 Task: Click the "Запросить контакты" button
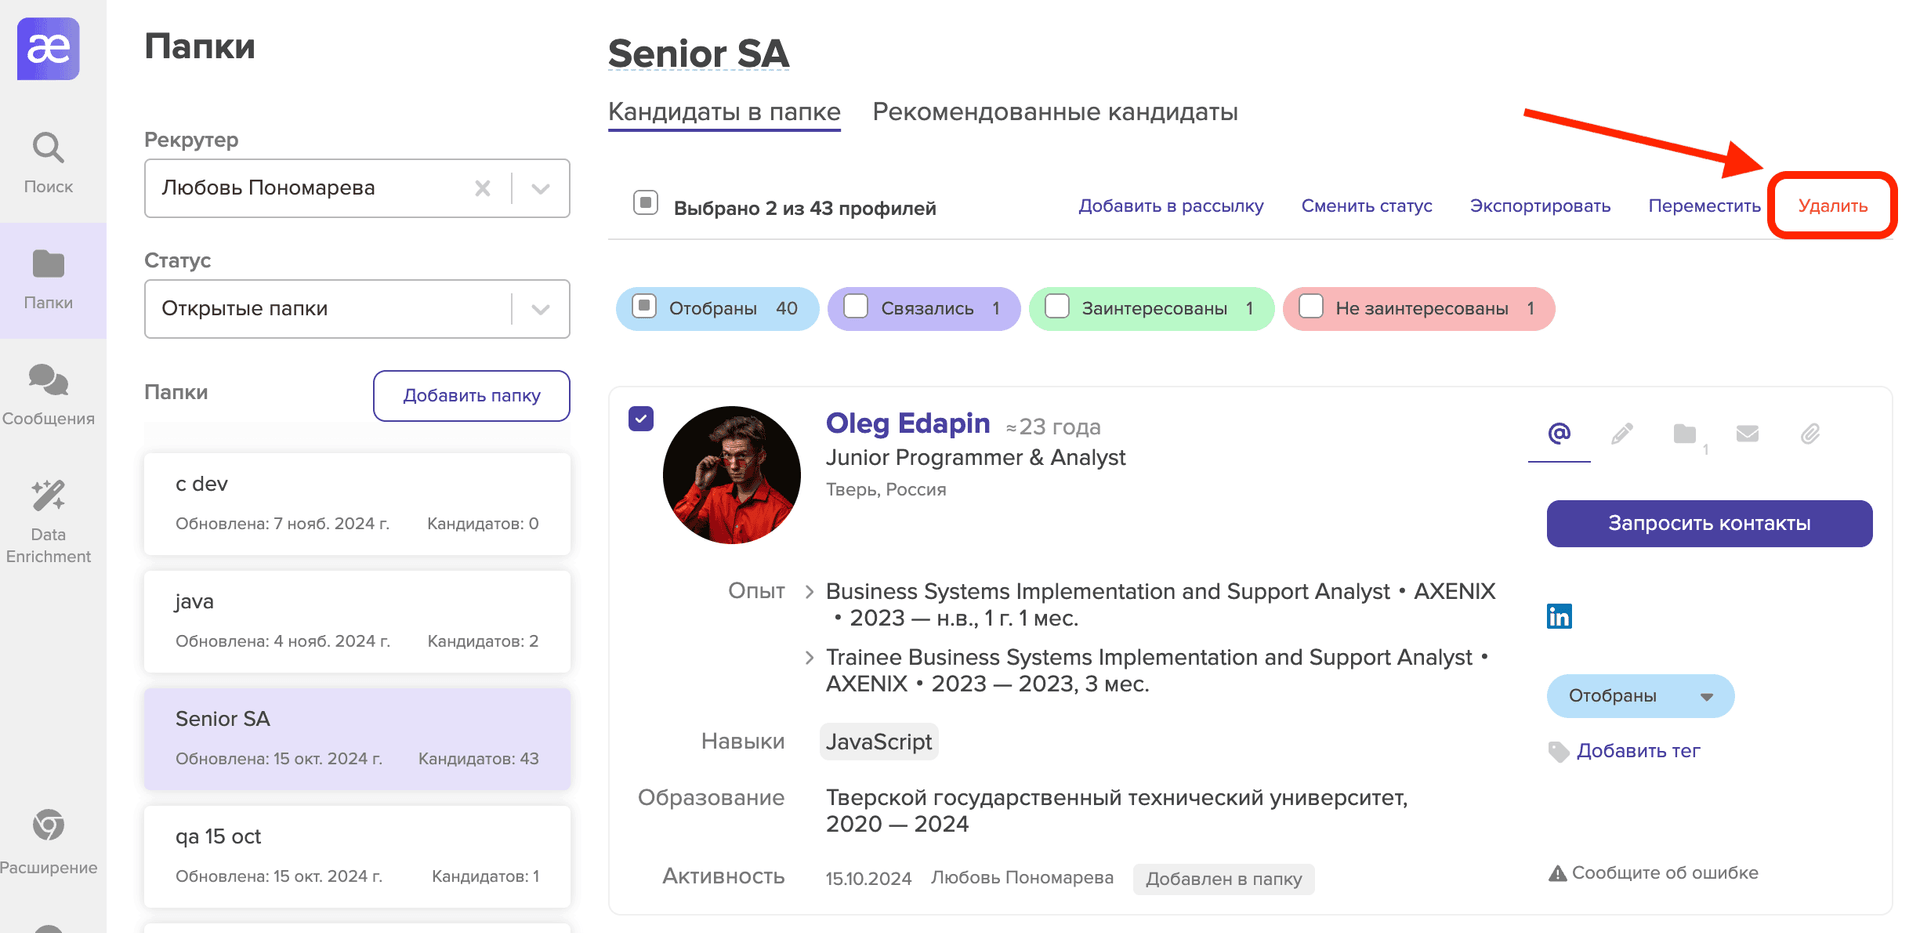[1709, 523]
